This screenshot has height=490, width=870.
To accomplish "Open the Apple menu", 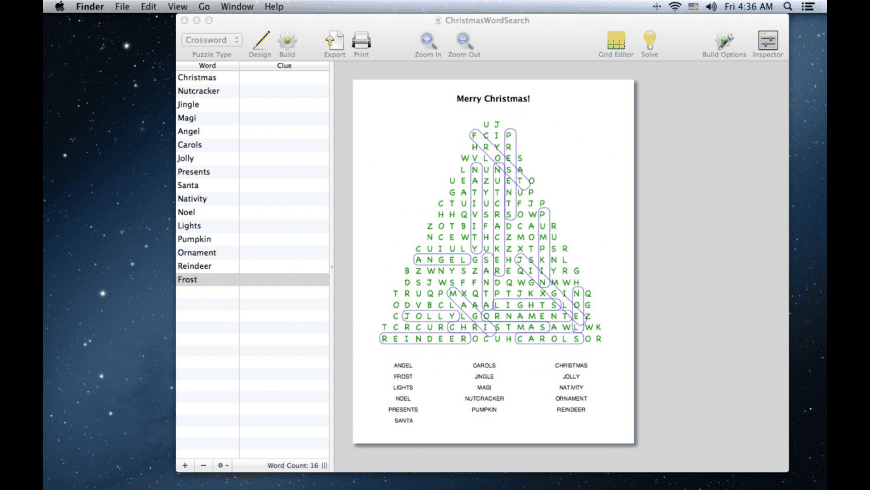I will (58, 6).
